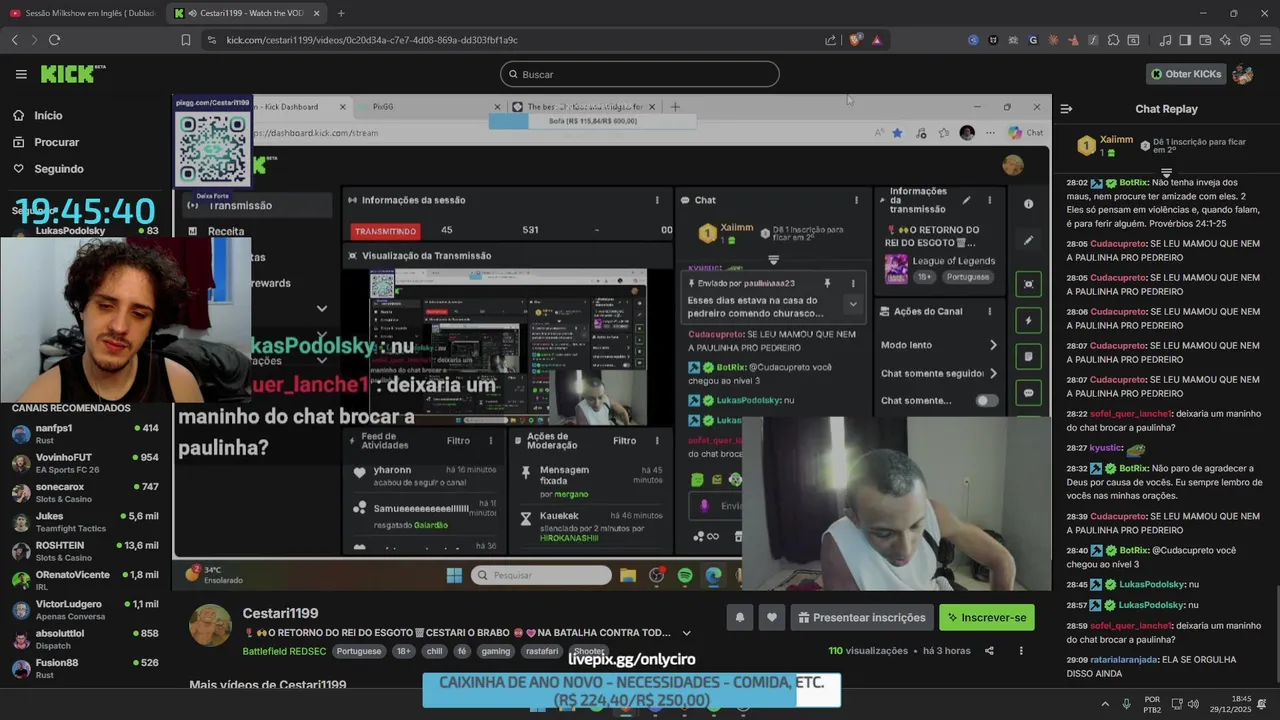1280x720 pixels.
Task: Open a new browser tab
Action: pyautogui.click(x=341, y=13)
